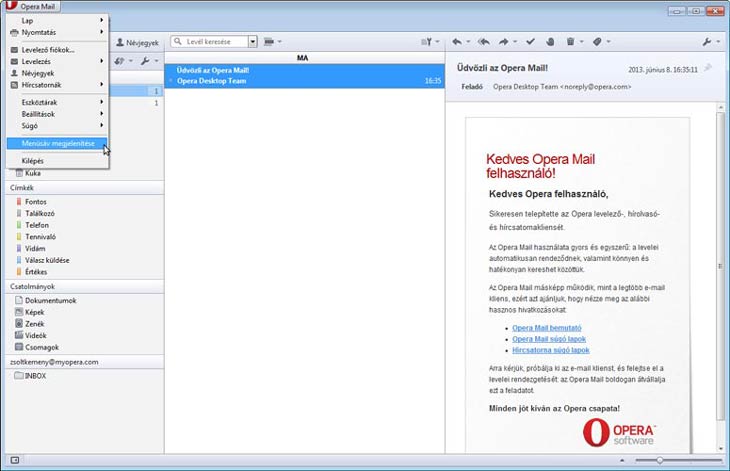This screenshot has width=730, height=471.
Task: Click the label tag icon
Action: 597,42
